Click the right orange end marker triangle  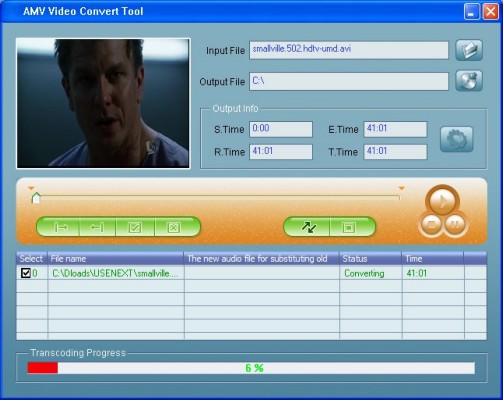tap(401, 188)
